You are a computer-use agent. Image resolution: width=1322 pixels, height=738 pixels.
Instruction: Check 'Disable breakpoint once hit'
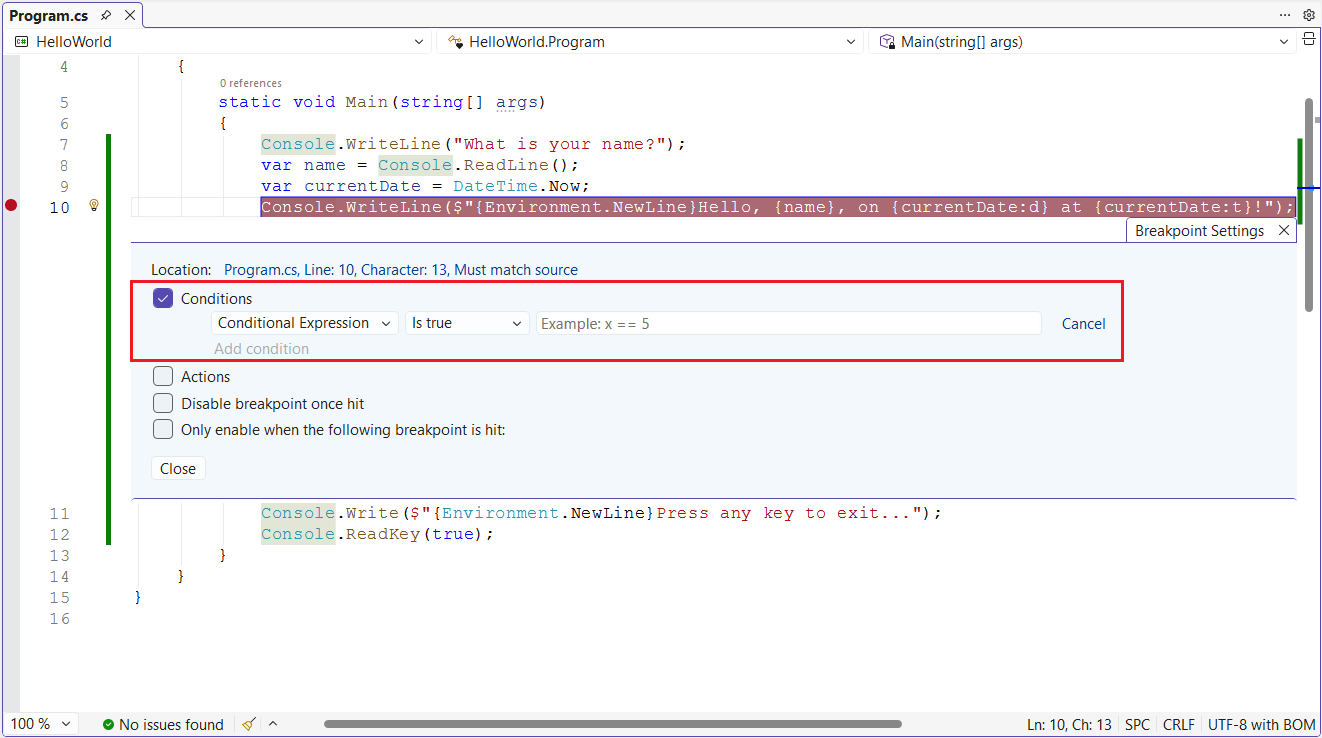click(163, 403)
